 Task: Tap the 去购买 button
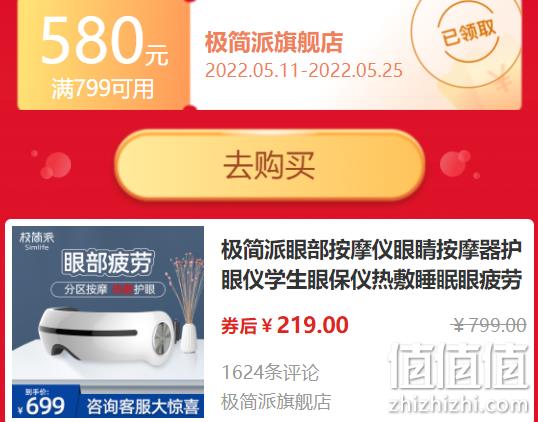click(x=270, y=165)
